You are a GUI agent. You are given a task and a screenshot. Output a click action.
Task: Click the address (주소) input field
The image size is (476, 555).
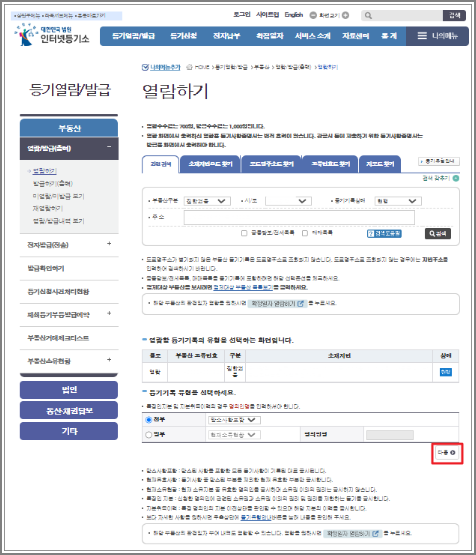click(x=299, y=218)
